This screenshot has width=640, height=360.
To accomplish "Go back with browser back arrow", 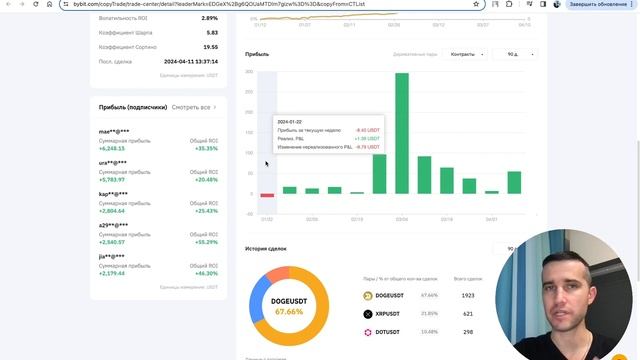I will [x=8, y=4].
